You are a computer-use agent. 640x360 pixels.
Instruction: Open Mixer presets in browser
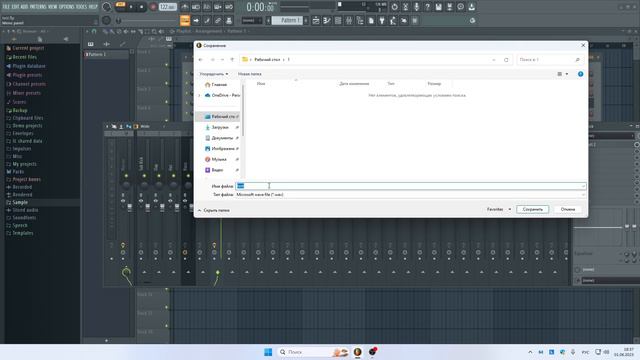[x=27, y=93]
